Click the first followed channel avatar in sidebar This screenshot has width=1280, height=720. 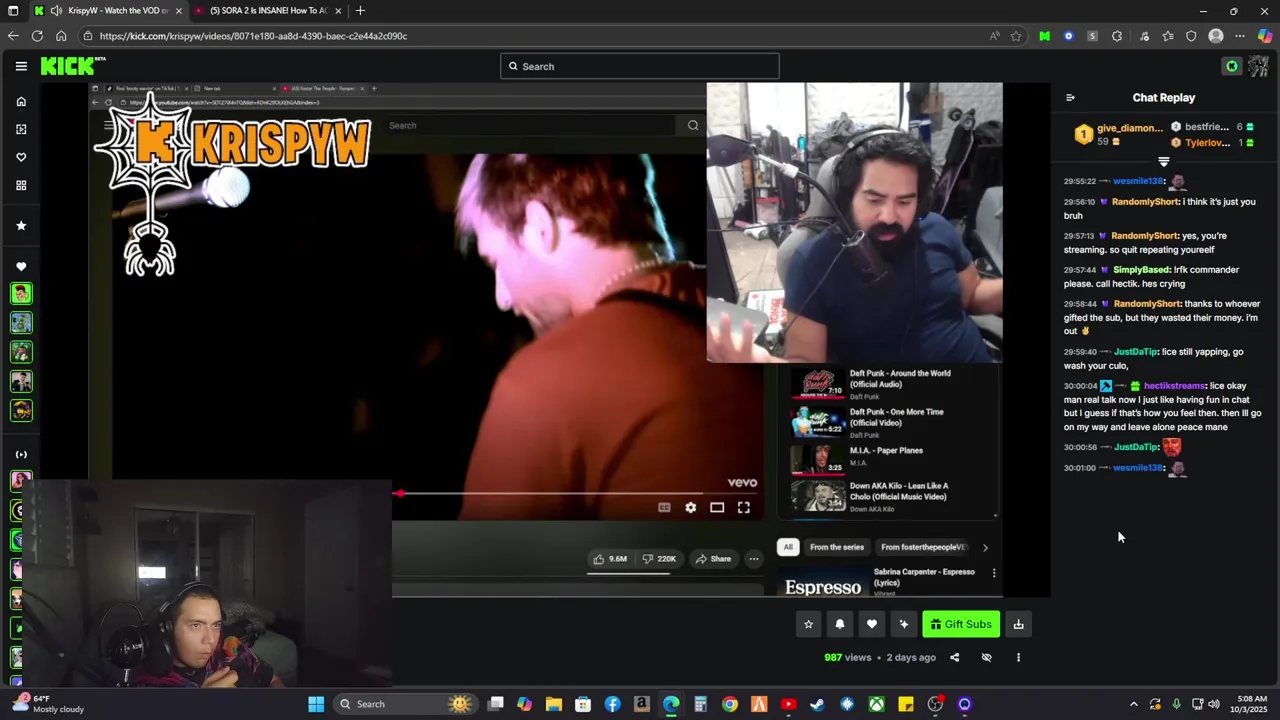[21, 293]
